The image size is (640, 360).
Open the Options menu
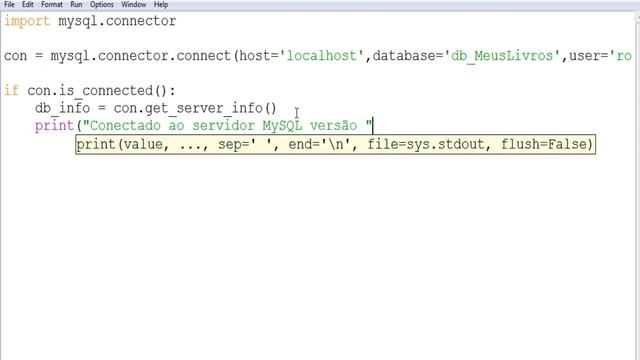pos(102,4)
